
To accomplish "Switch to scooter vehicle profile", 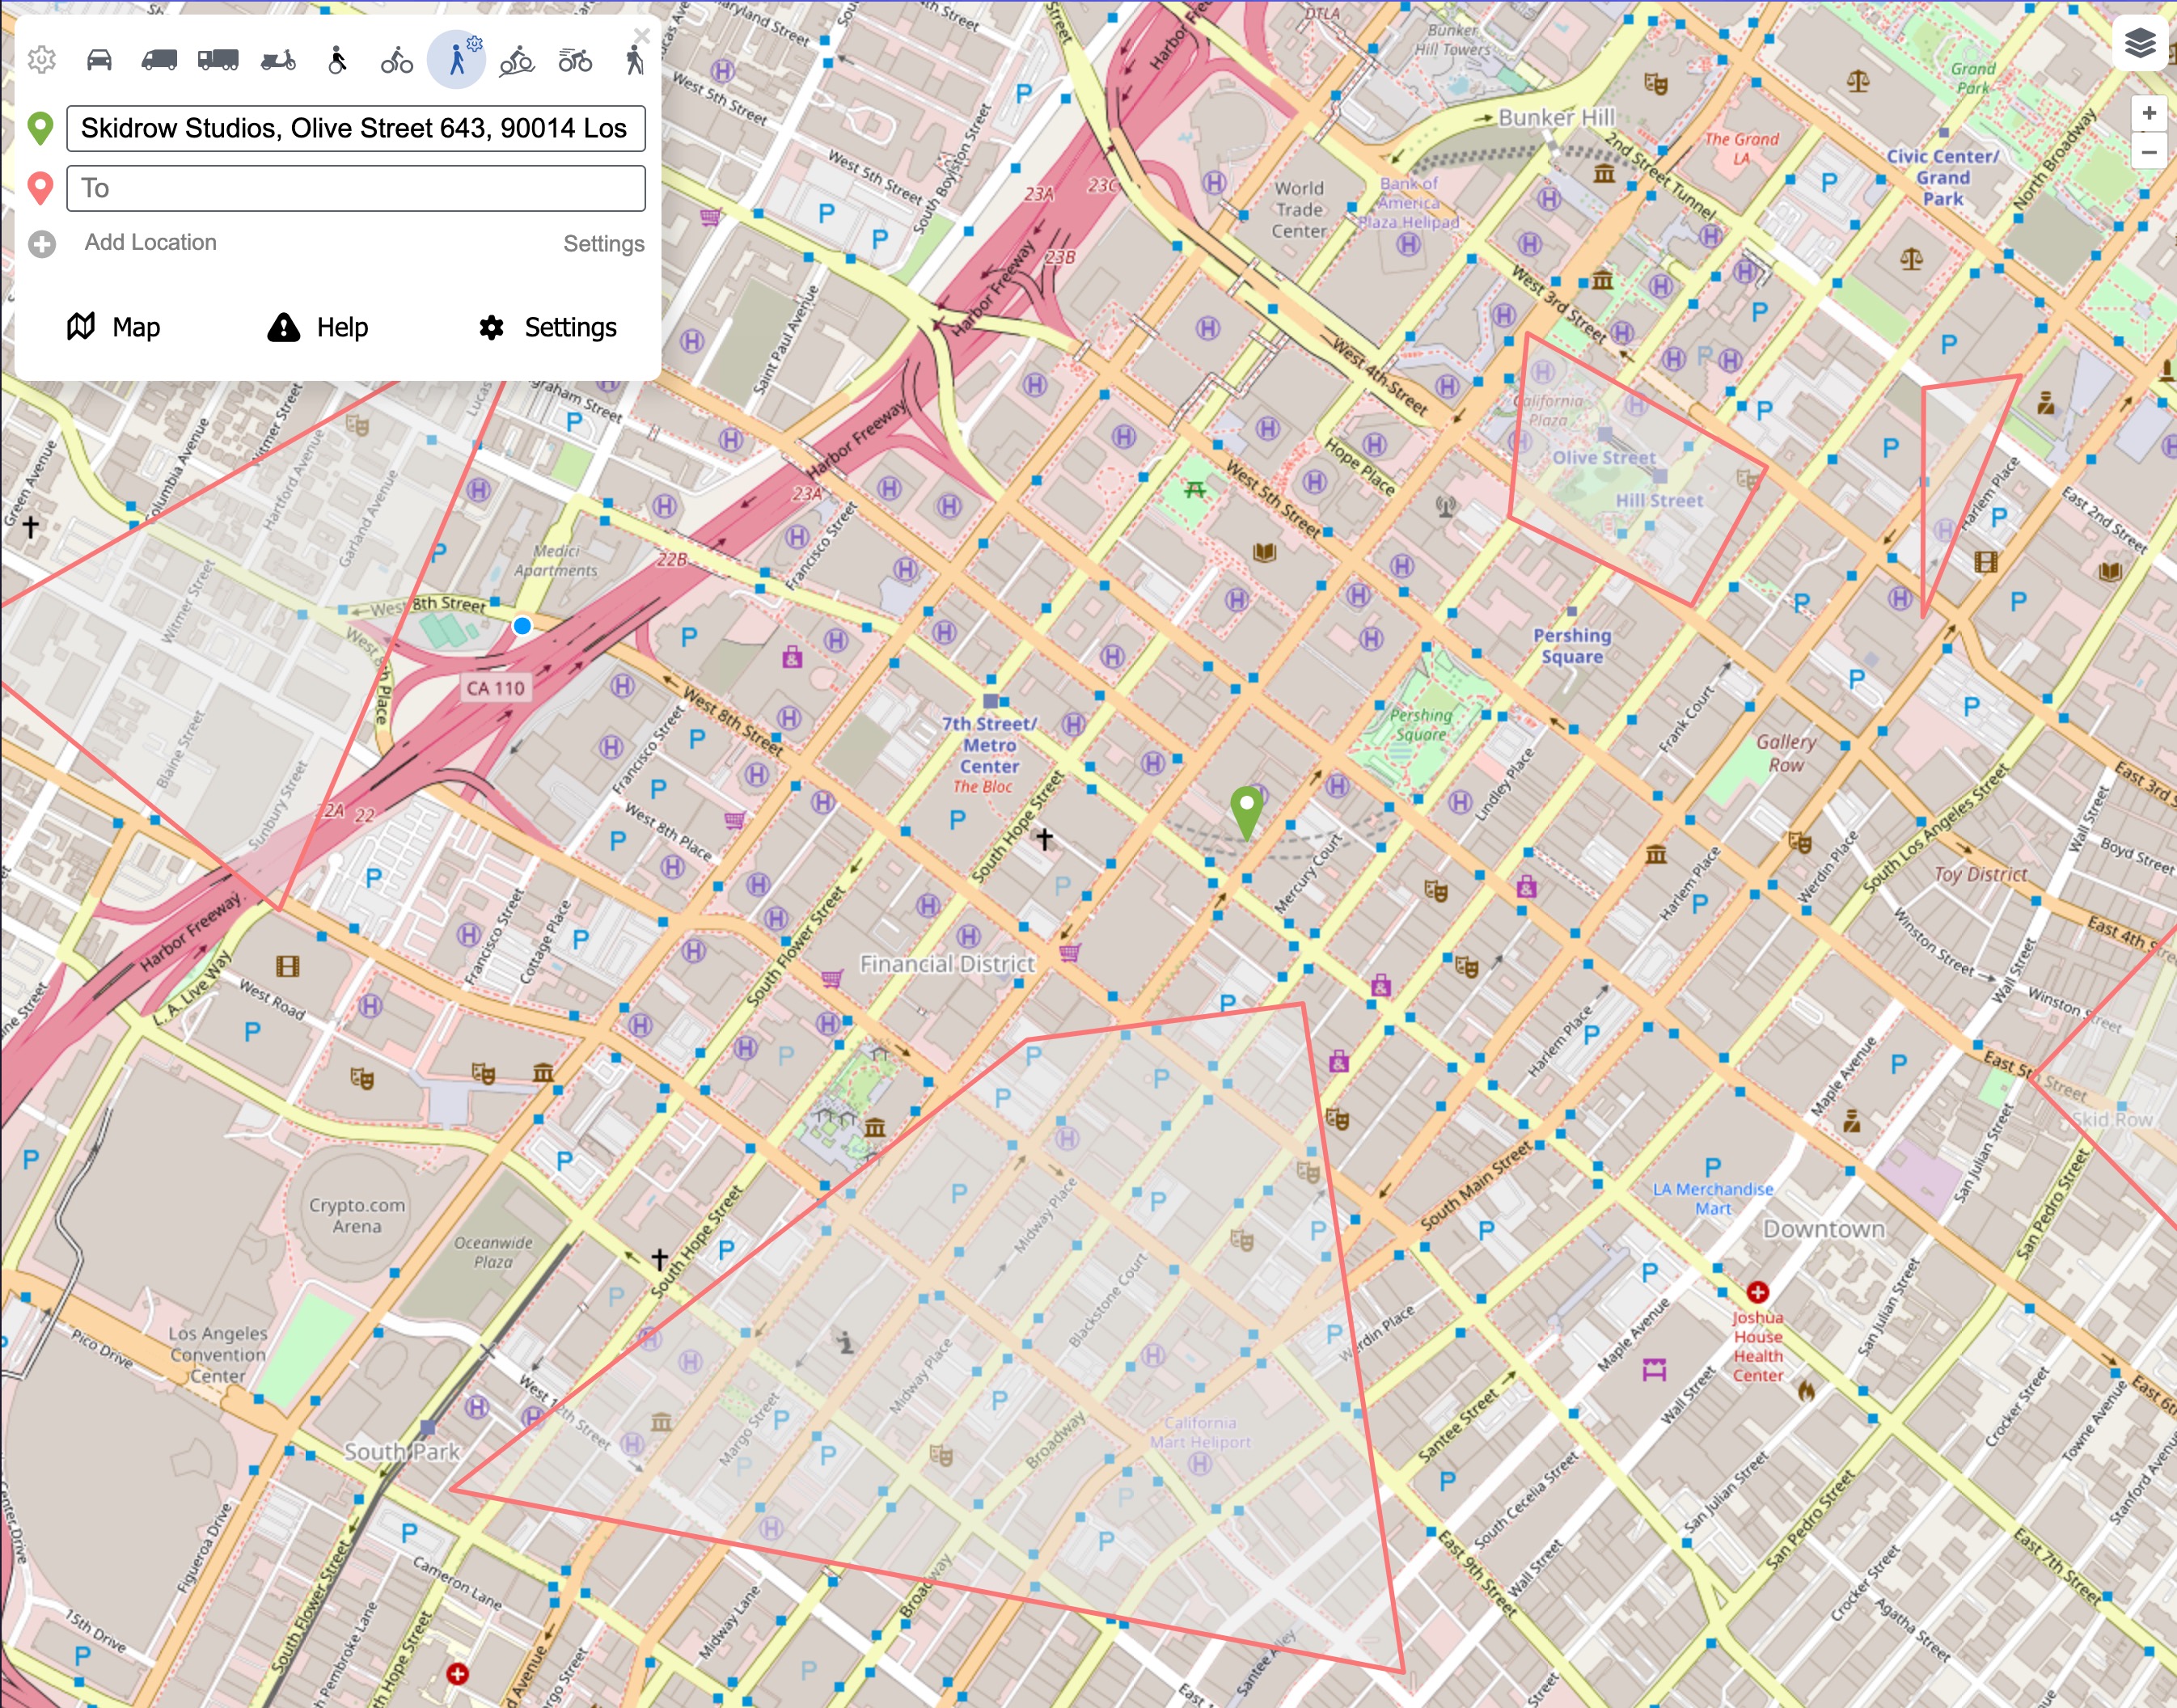I will (278, 60).
